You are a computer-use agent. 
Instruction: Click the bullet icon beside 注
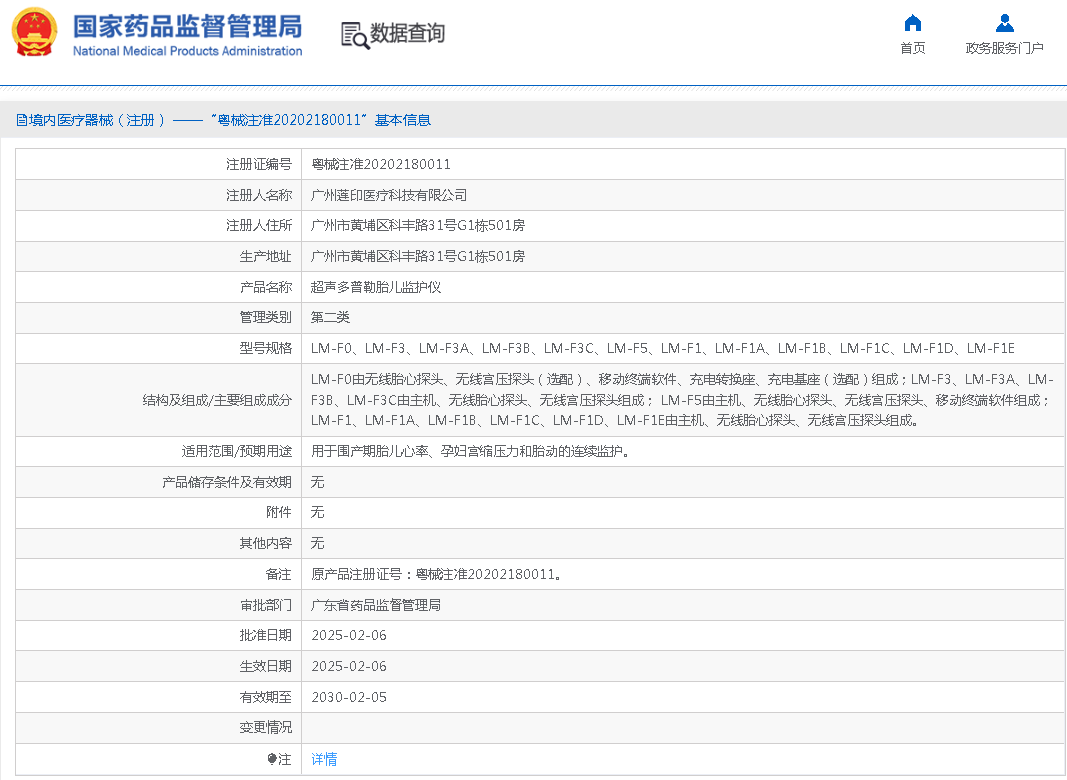coord(272,759)
